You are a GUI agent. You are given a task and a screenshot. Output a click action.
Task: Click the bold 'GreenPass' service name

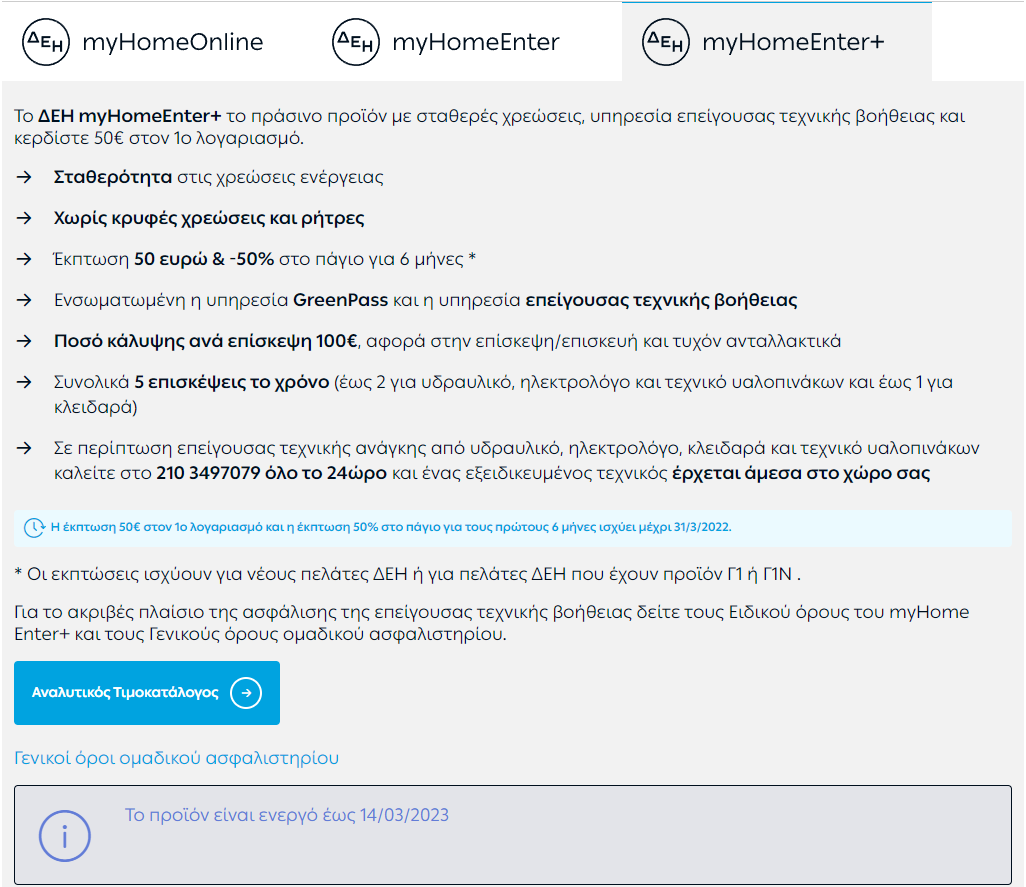340,300
